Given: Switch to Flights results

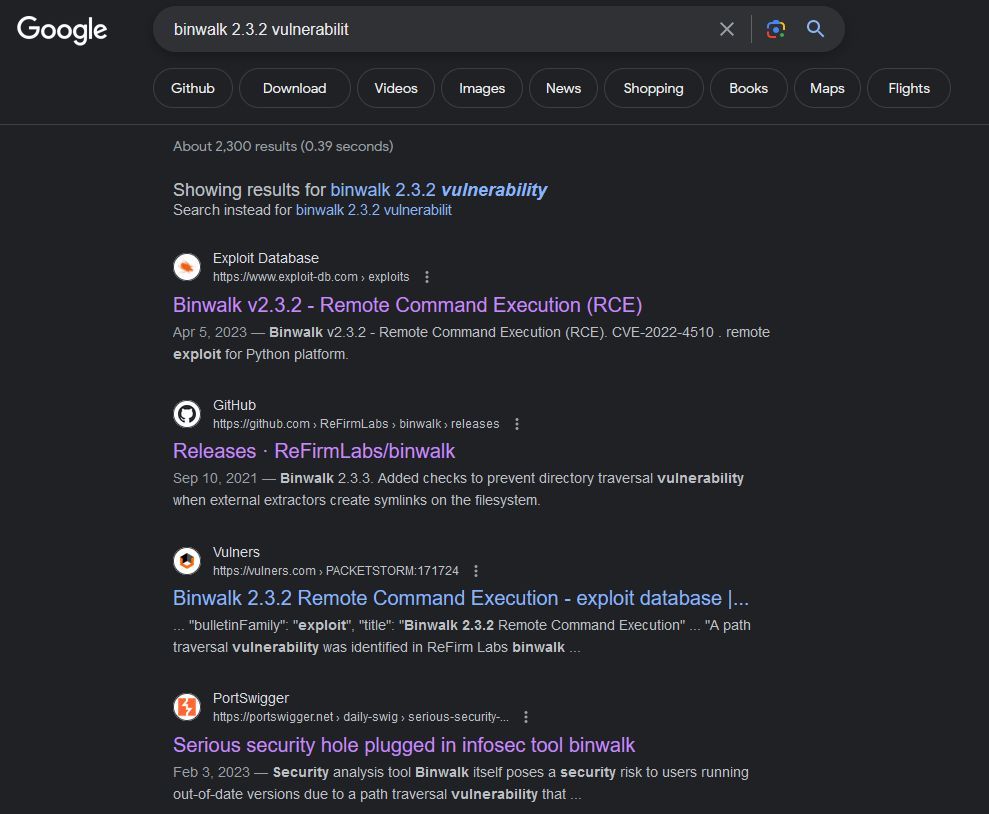Looking at the screenshot, I should pyautogui.click(x=909, y=88).
